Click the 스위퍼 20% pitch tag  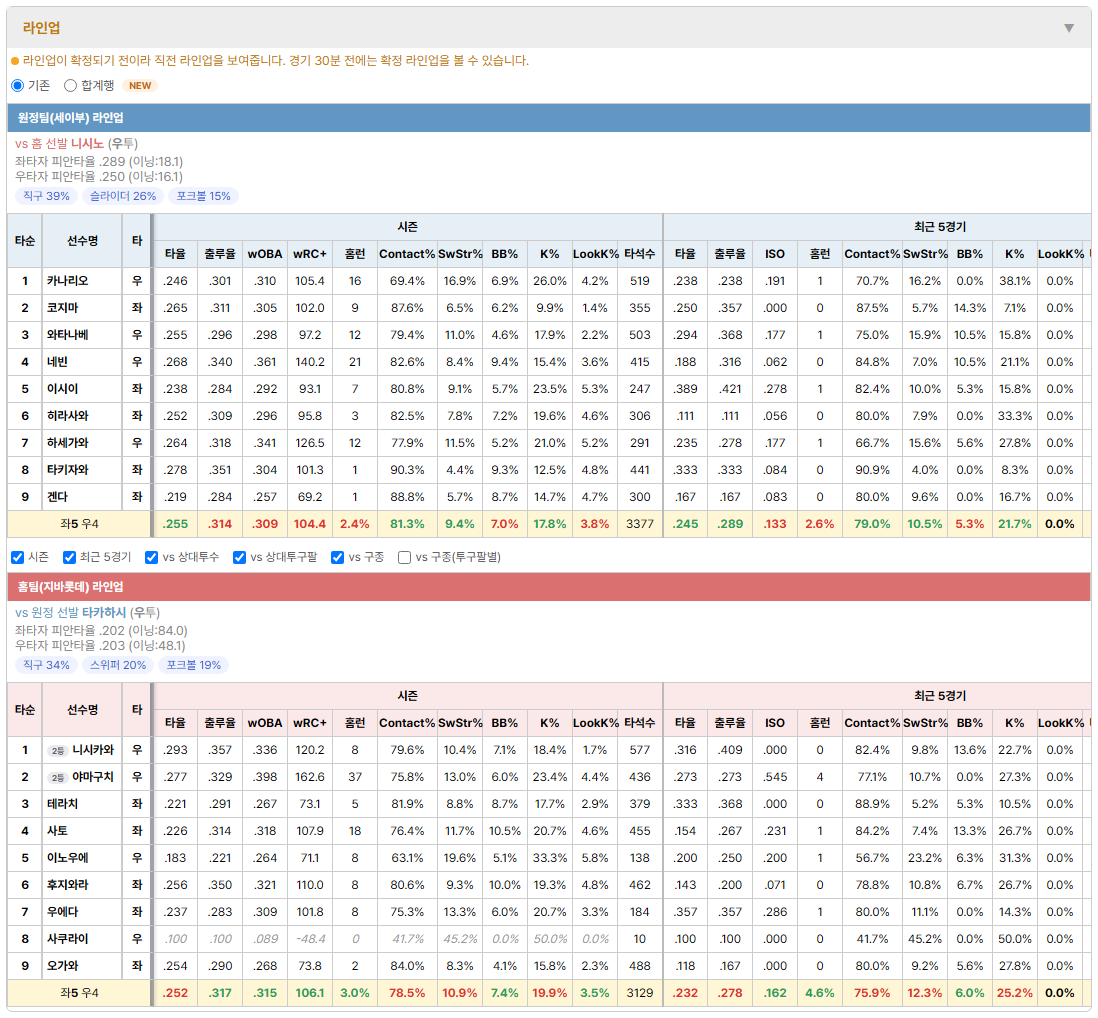point(118,665)
